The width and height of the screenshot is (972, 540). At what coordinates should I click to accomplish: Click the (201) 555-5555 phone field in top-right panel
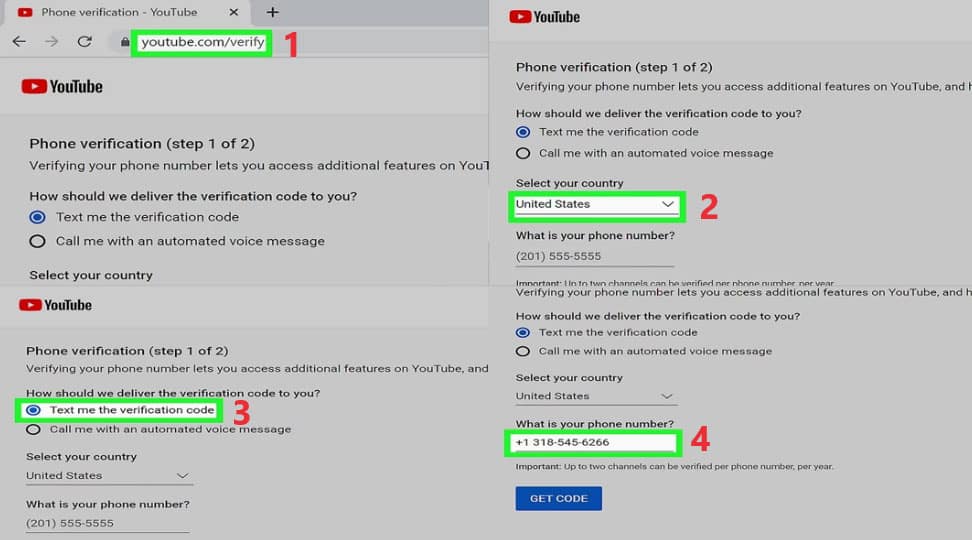pyautogui.click(x=594, y=256)
